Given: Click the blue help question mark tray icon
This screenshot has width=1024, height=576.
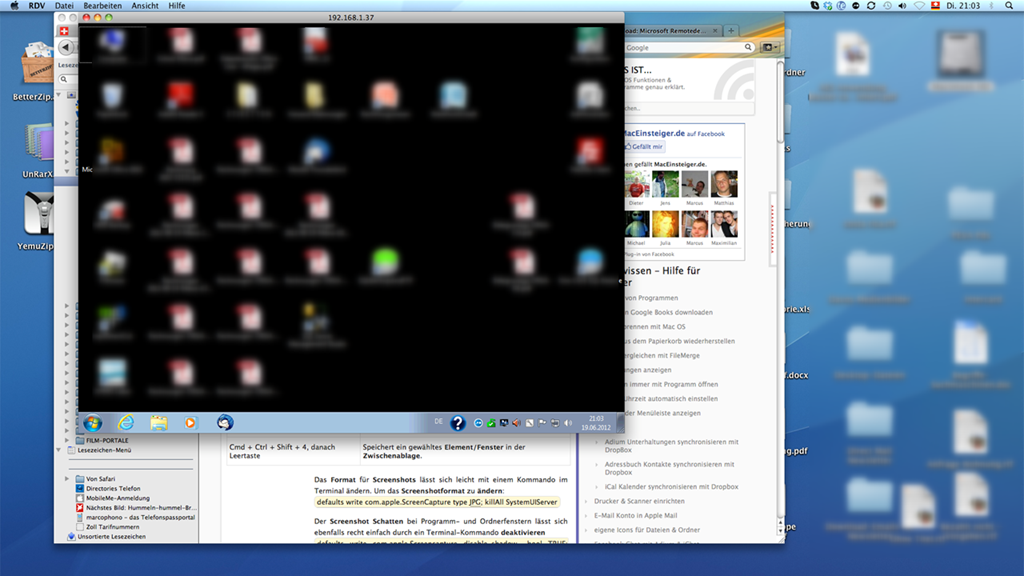Looking at the screenshot, I should pos(458,423).
